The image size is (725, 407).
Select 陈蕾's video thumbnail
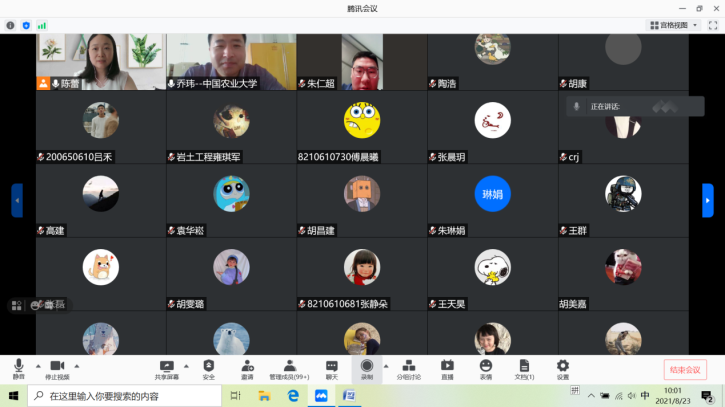click(100, 62)
